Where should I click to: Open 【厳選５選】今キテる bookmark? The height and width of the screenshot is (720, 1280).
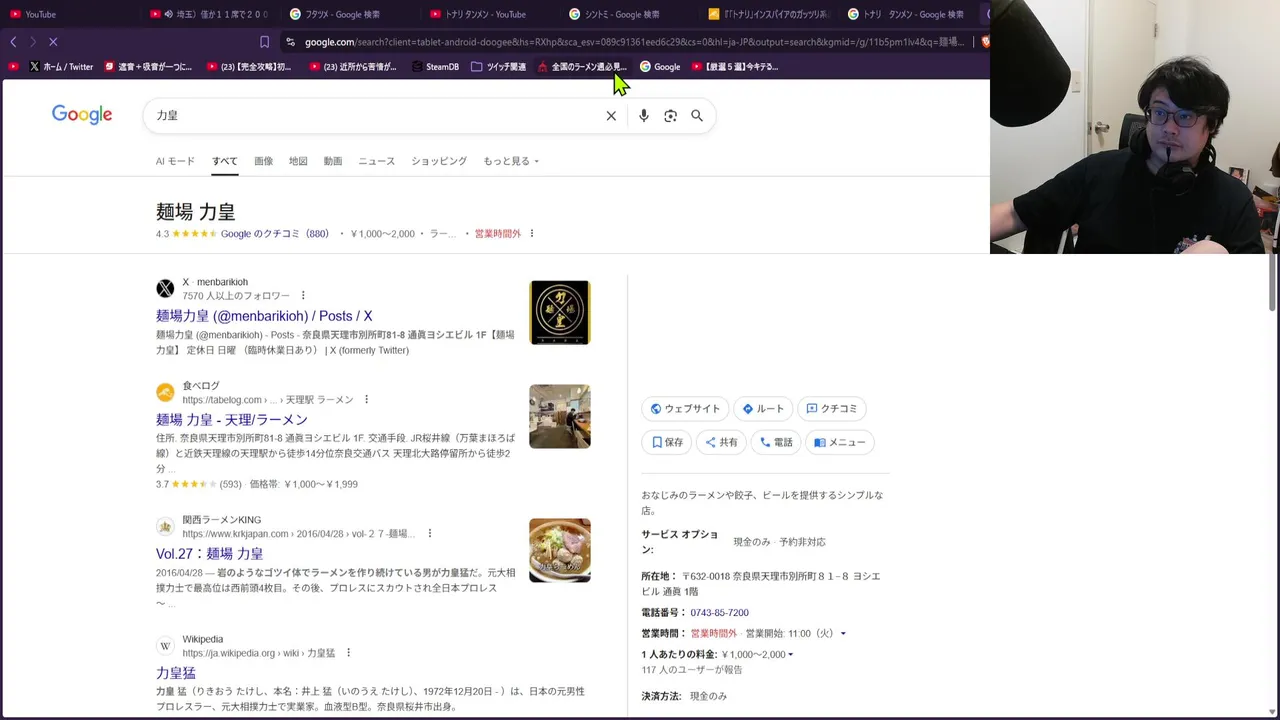(734, 67)
